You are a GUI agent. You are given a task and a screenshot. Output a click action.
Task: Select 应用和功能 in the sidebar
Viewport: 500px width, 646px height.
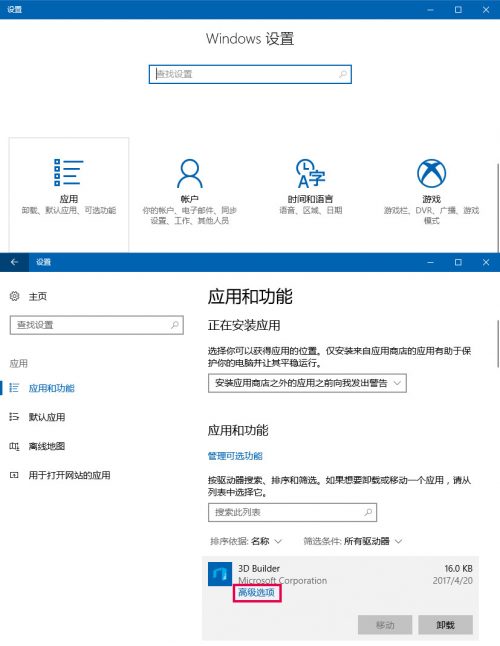[x=51, y=388]
